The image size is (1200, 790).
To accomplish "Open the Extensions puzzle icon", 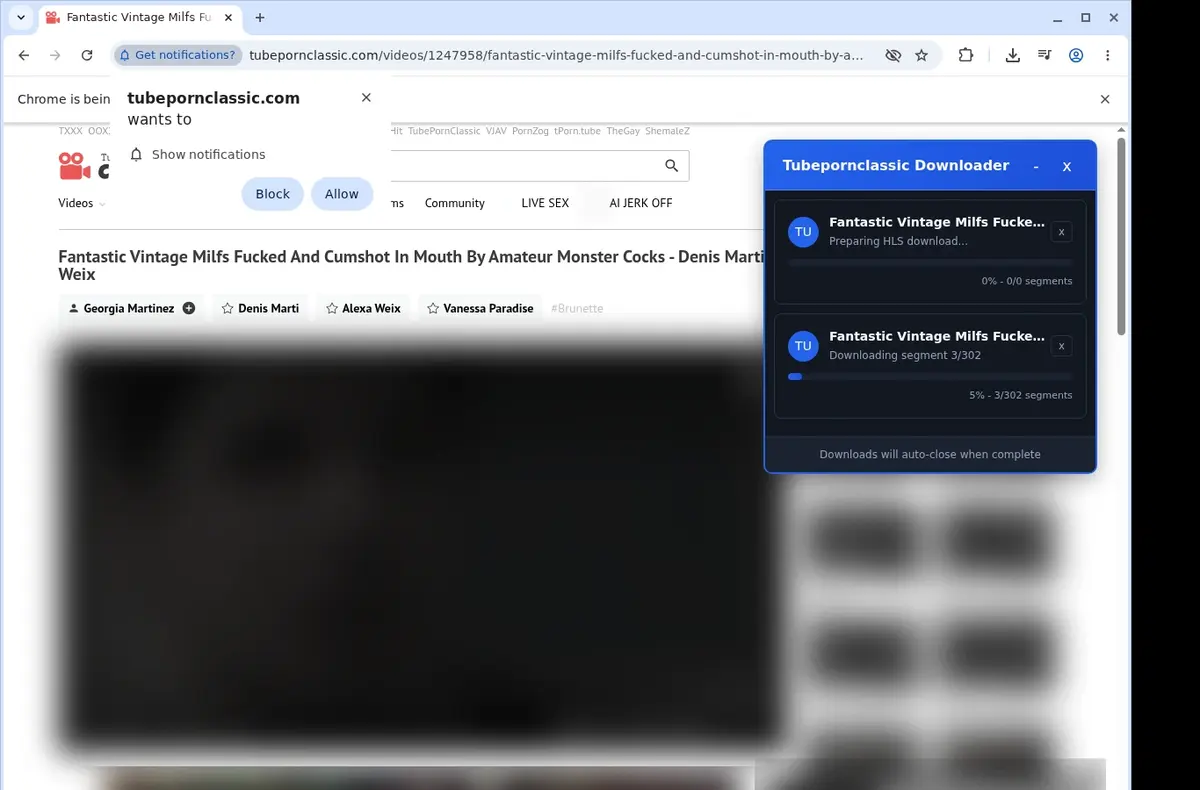I will pyautogui.click(x=965, y=56).
